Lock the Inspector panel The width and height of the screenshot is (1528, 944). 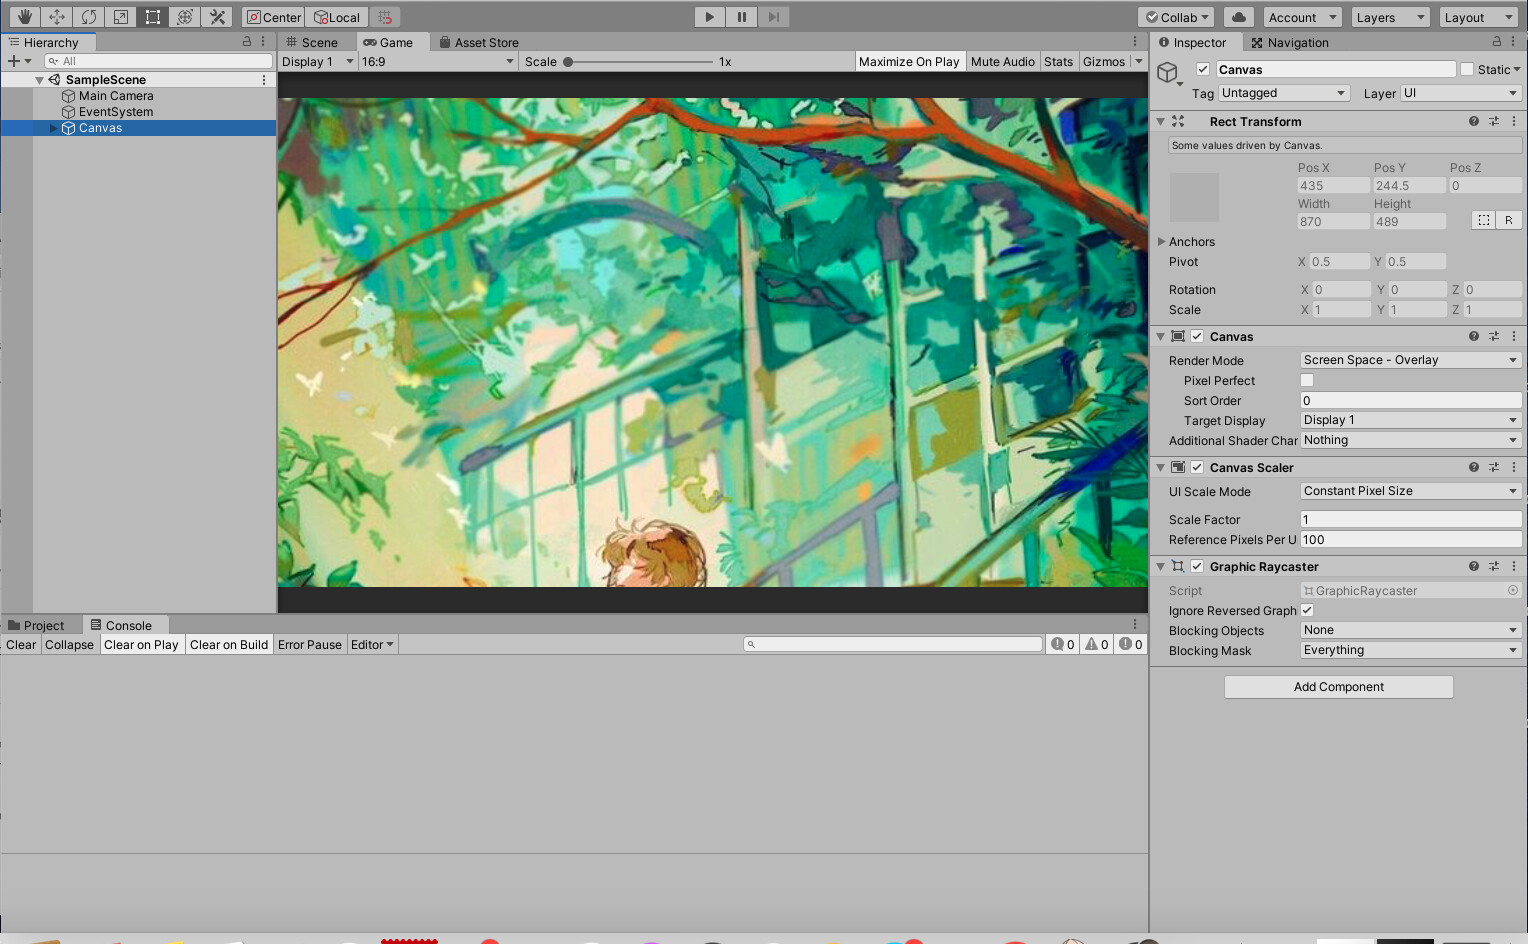click(x=1497, y=42)
